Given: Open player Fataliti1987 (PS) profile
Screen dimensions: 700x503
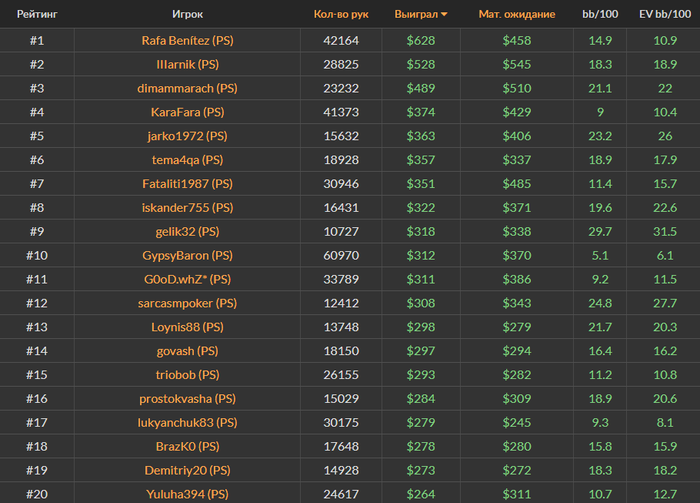Looking at the screenshot, I should (188, 184).
